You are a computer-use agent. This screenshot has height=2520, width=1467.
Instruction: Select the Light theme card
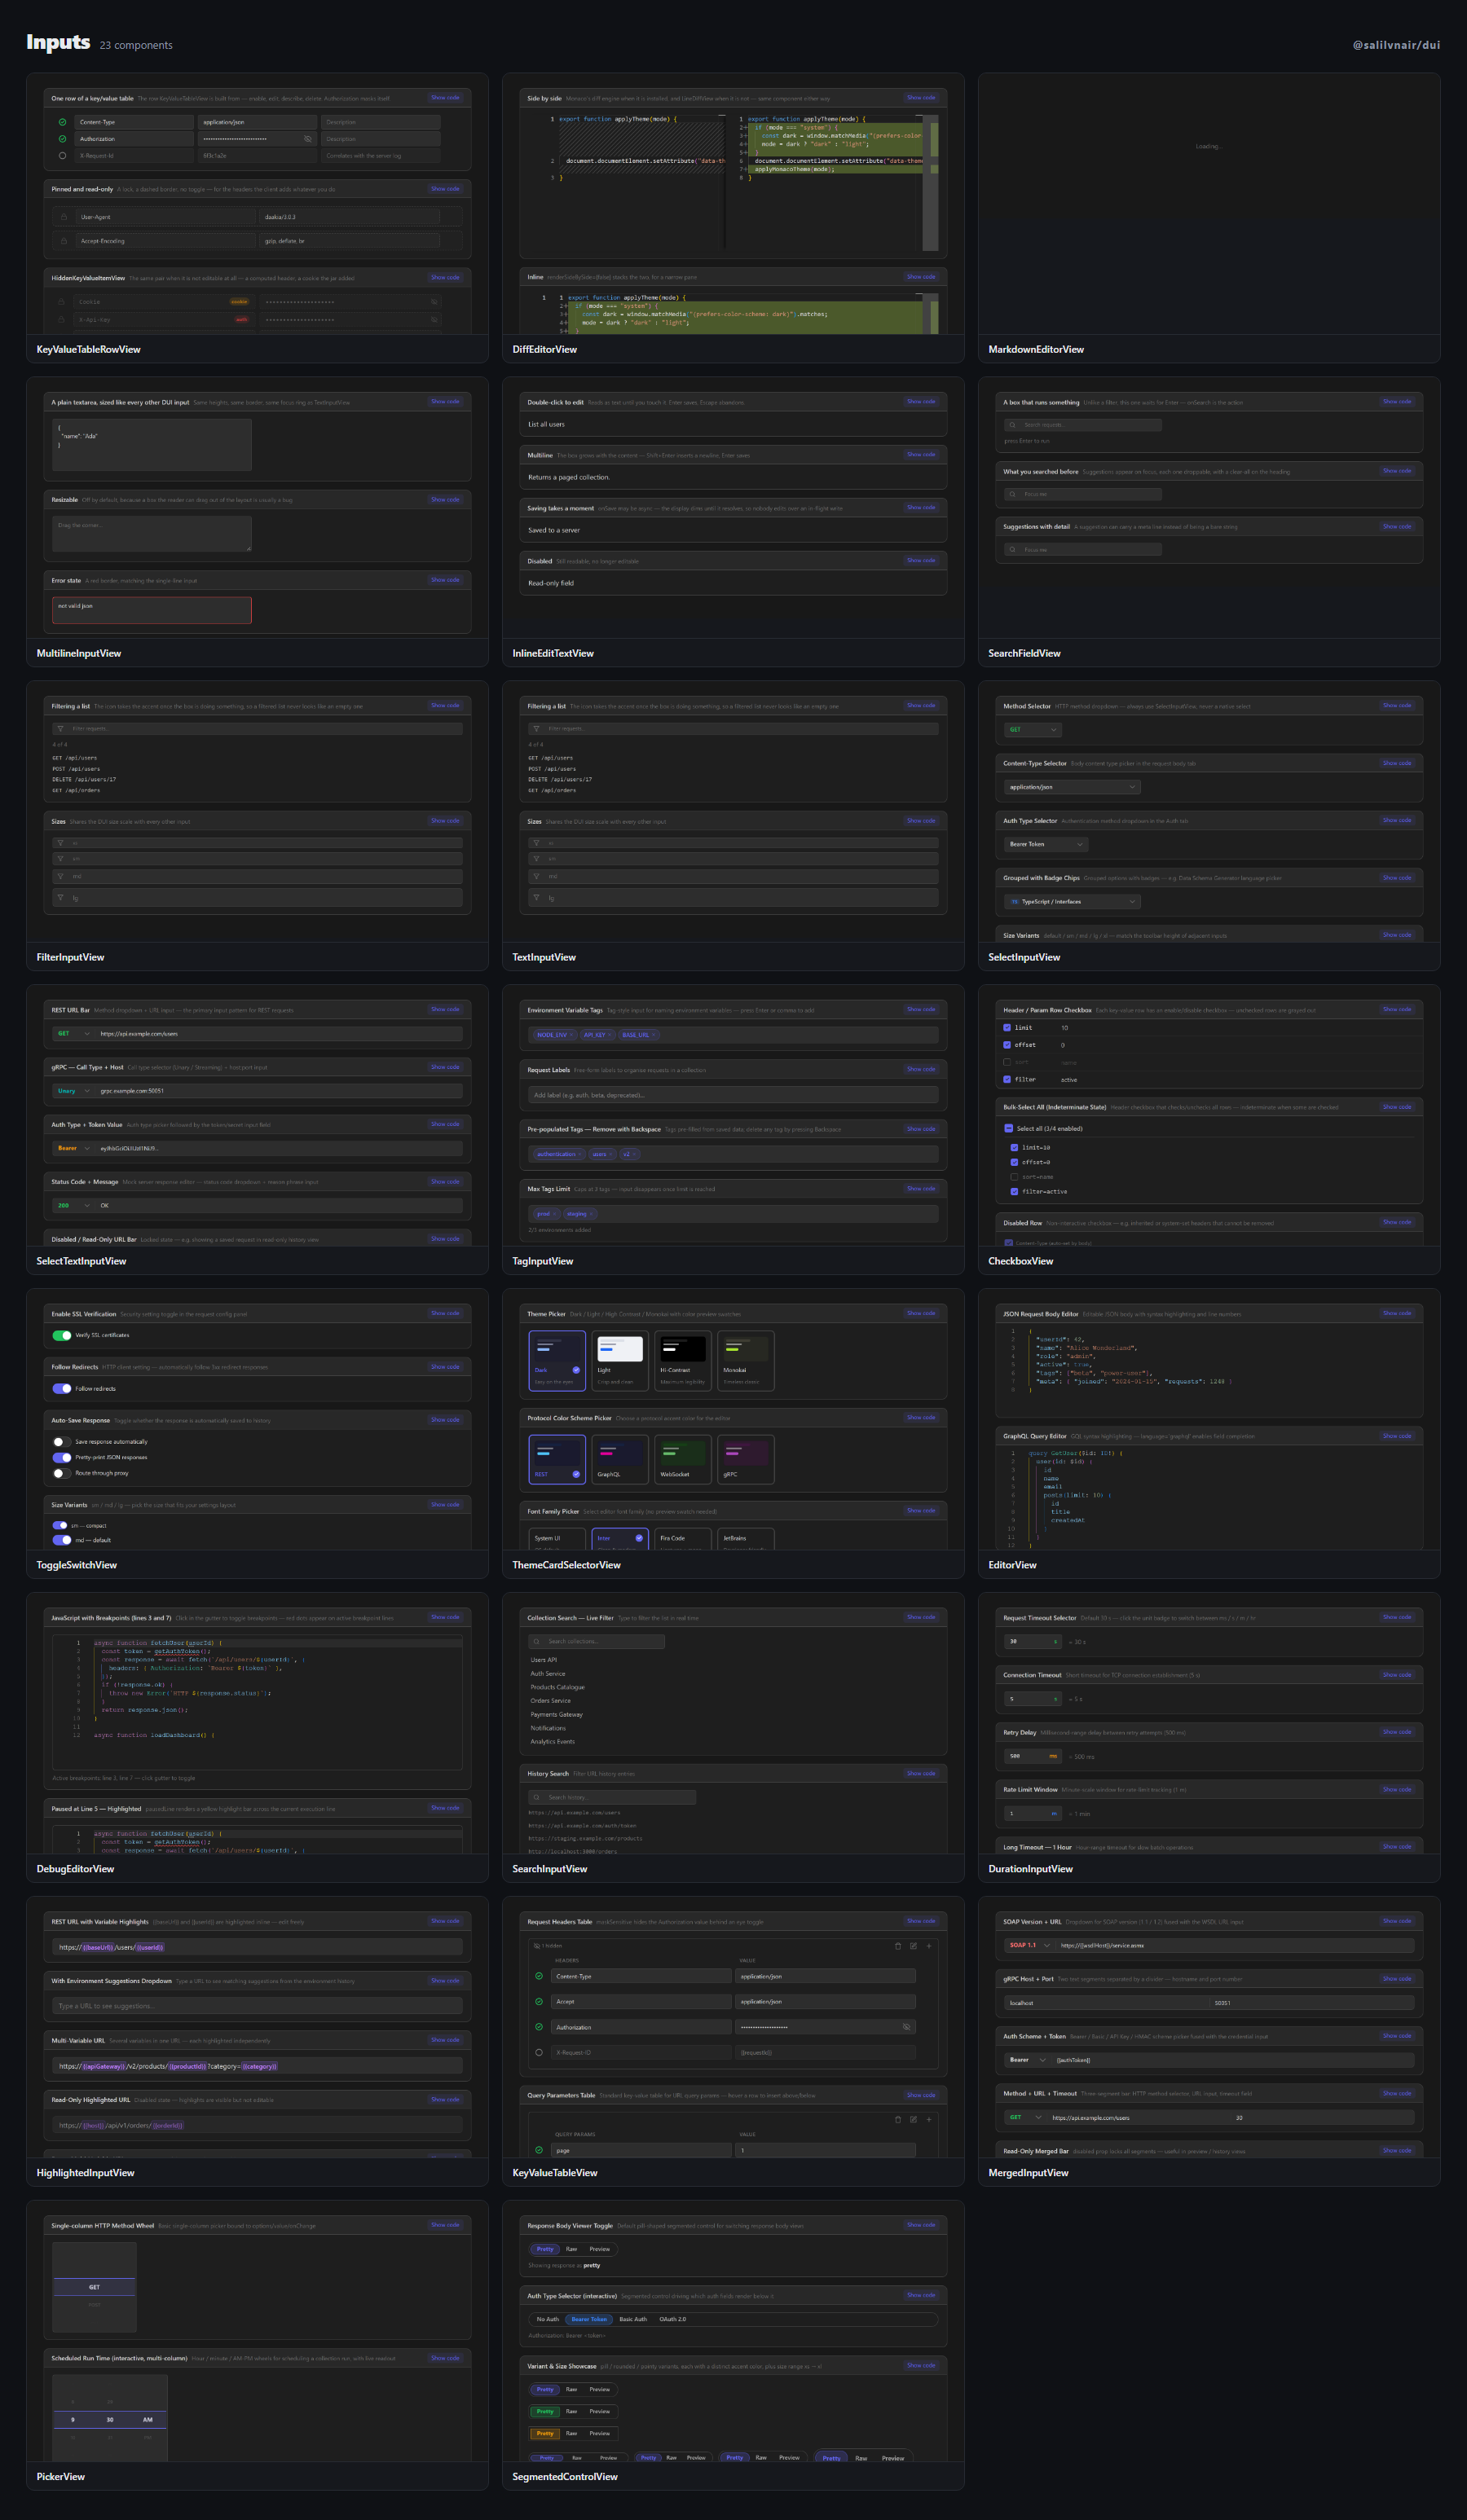point(620,1359)
